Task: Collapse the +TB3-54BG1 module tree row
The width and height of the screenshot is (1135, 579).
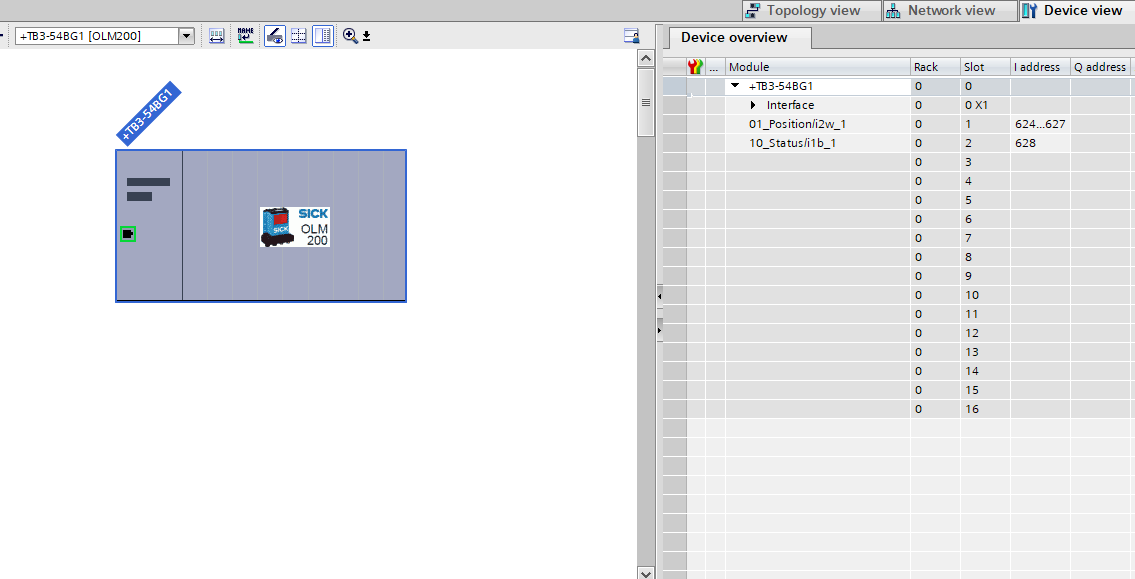Action: coord(735,85)
